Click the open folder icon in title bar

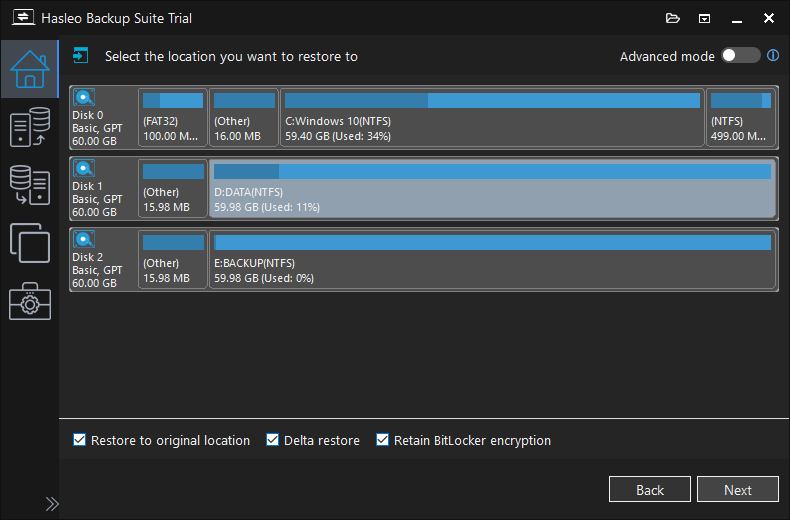[673, 19]
